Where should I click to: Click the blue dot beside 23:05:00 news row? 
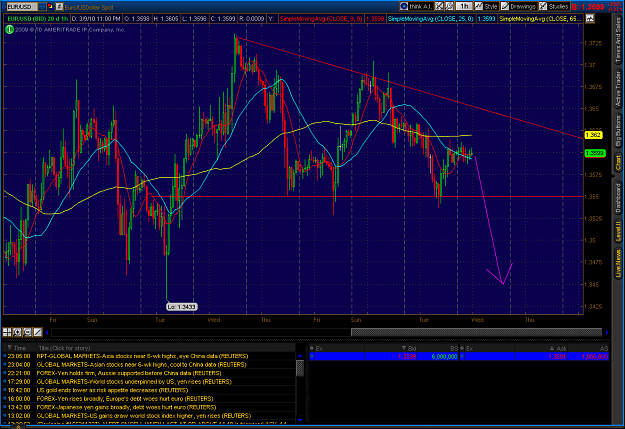point(5,356)
